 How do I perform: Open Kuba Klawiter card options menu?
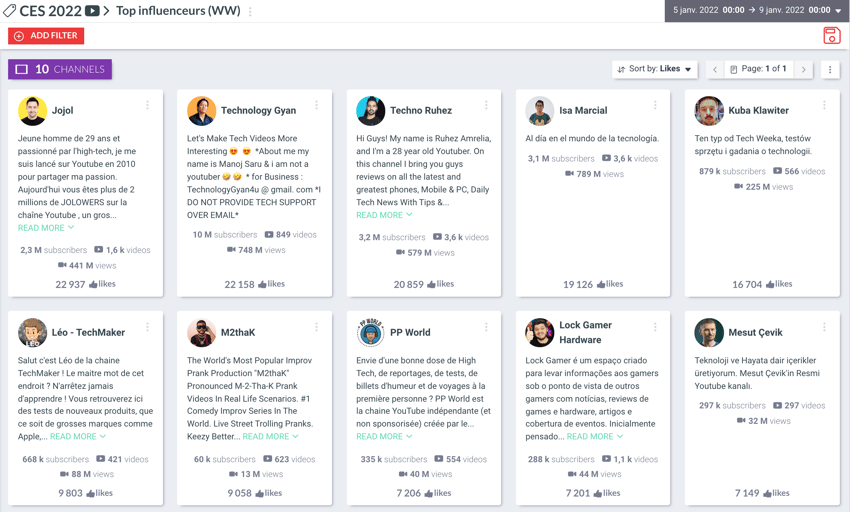pyautogui.click(x=825, y=105)
